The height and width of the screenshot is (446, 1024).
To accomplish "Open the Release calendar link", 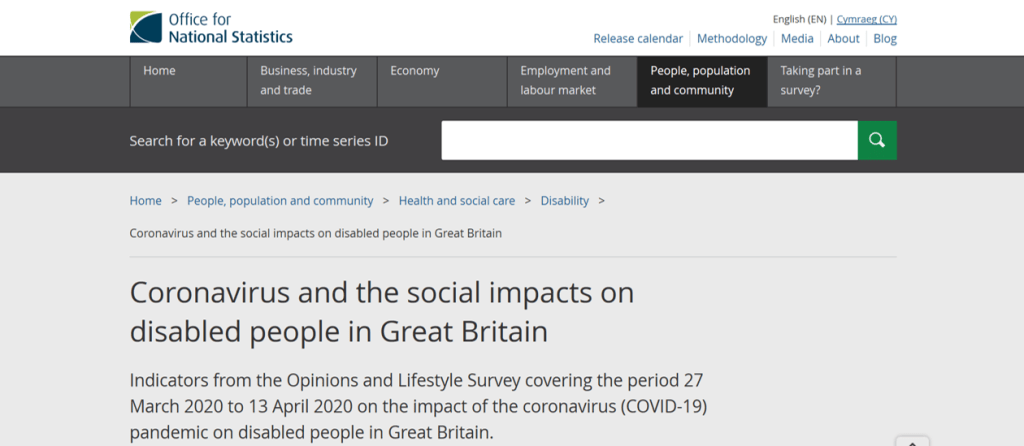I will point(638,39).
